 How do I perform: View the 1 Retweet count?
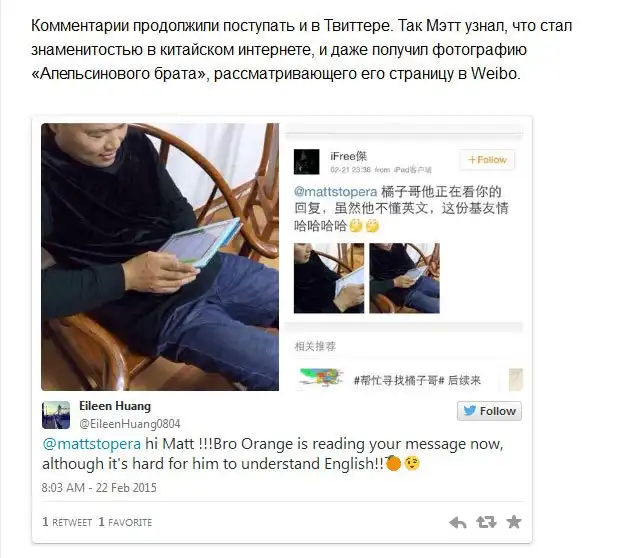point(67,522)
